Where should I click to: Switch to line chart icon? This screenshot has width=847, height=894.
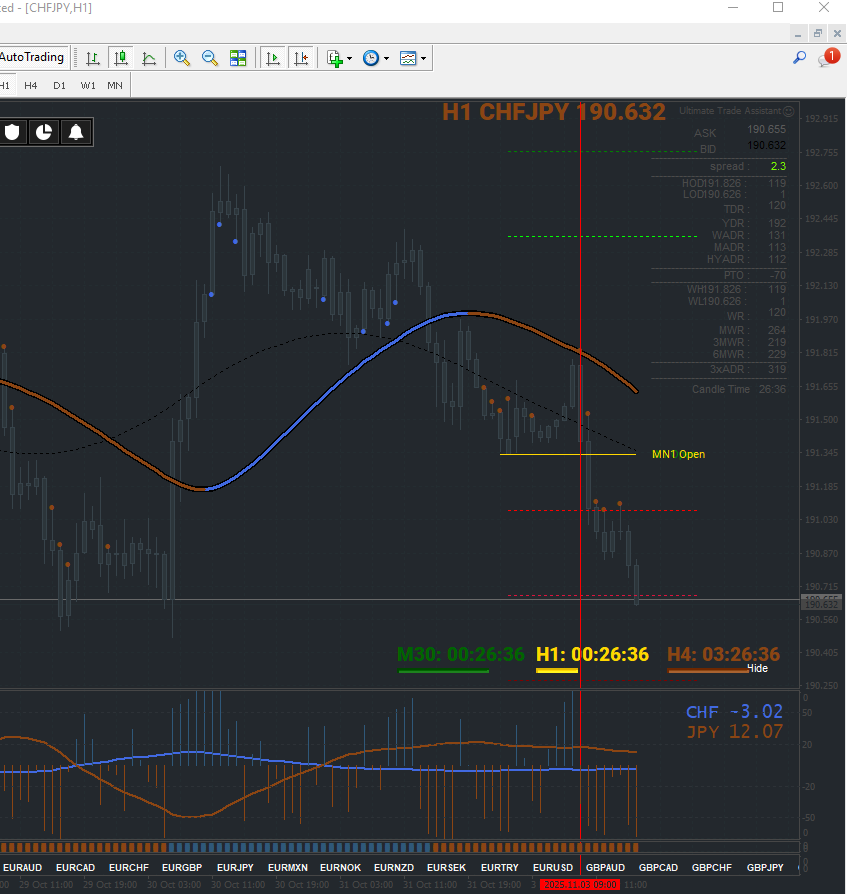click(x=149, y=58)
